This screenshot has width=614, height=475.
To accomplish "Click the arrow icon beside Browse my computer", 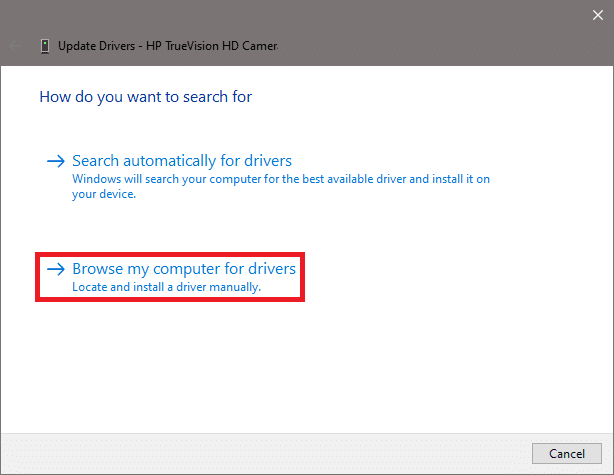I will 56,269.
